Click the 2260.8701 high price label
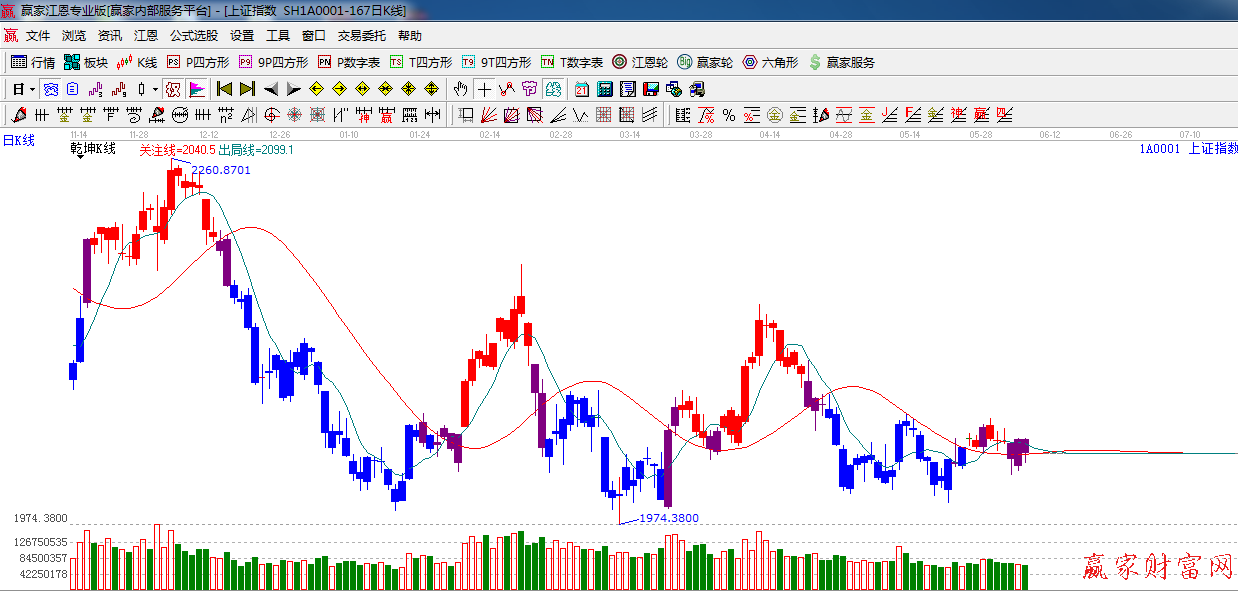The width and height of the screenshot is (1238, 591). tap(221, 170)
